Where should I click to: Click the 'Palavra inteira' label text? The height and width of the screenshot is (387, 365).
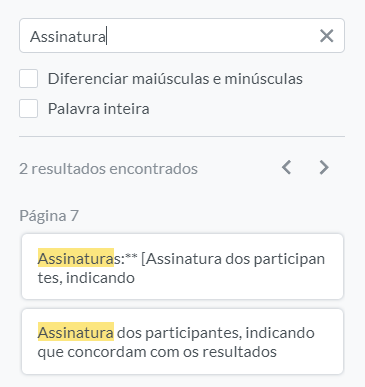pyautogui.click(x=99, y=109)
